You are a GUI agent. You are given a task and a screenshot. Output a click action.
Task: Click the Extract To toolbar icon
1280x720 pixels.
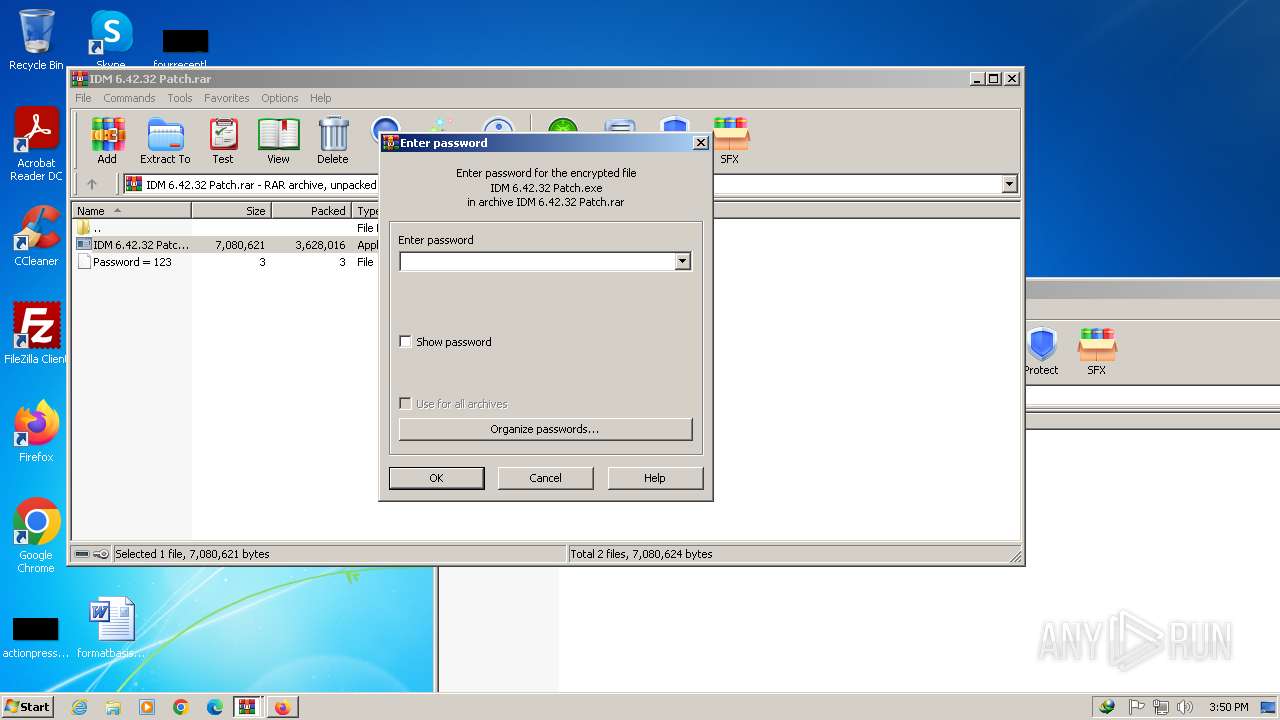[x=165, y=140]
